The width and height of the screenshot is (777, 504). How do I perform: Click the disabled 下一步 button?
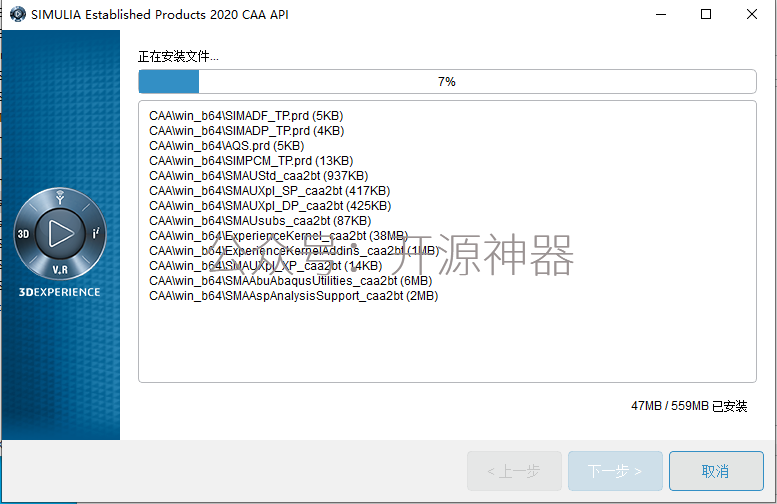(615, 471)
